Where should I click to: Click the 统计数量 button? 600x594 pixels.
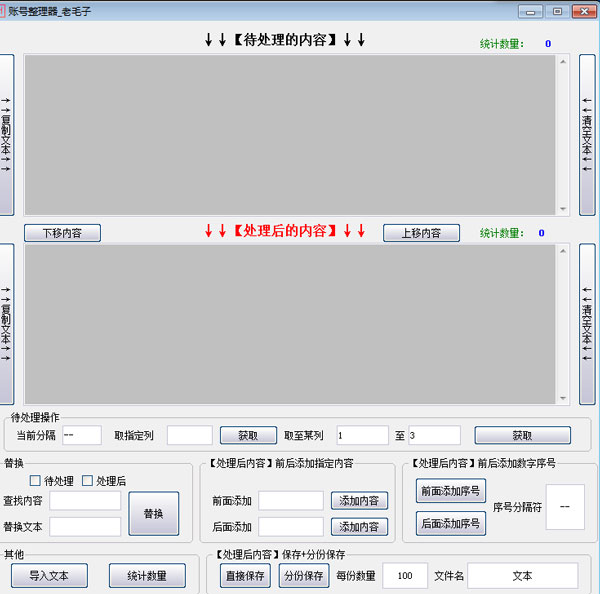(147, 575)
